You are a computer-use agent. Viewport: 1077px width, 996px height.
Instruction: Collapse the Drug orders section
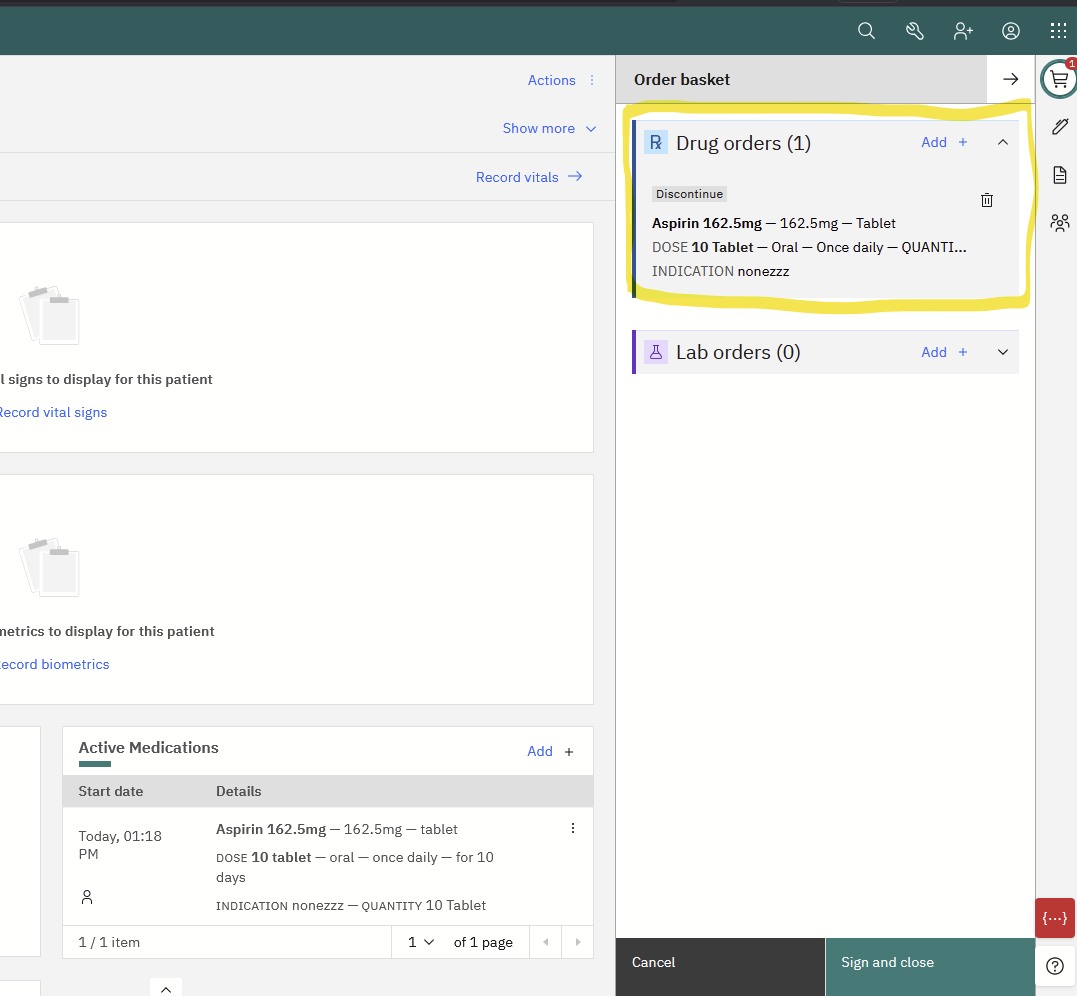tap(1003, 143)
